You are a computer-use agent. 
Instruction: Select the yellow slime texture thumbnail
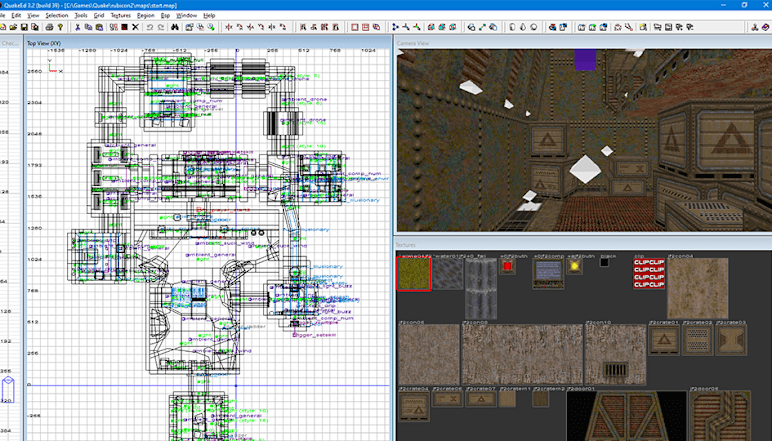[414, 274]
